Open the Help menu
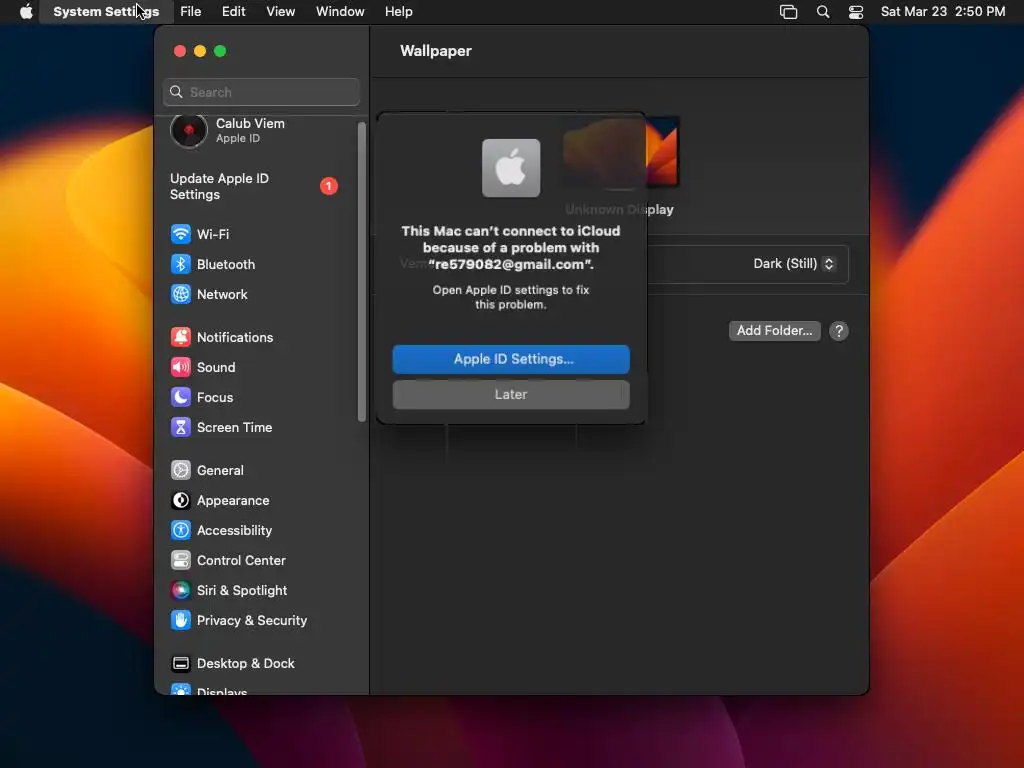Viewport: 1024px width, 768px height. (x=398, y=11)
